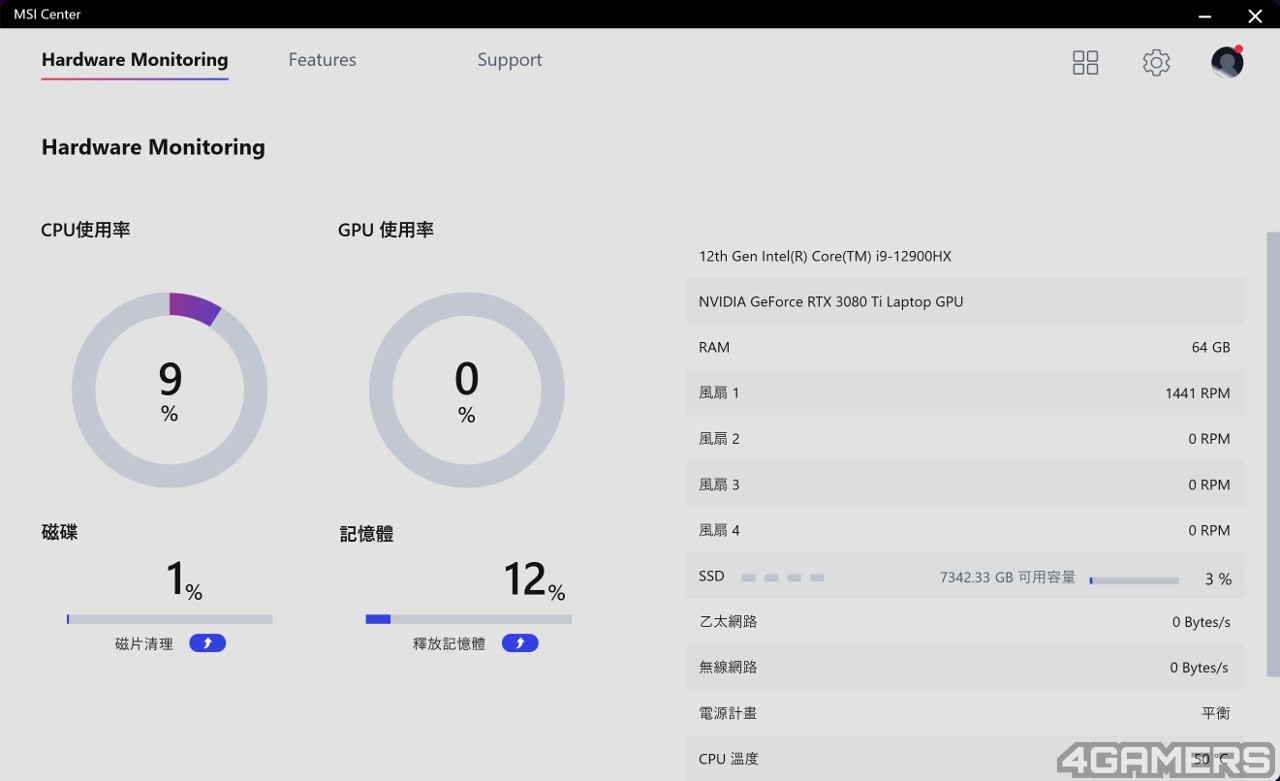
Task: Switch to Support tab
Action: (510, 60)
